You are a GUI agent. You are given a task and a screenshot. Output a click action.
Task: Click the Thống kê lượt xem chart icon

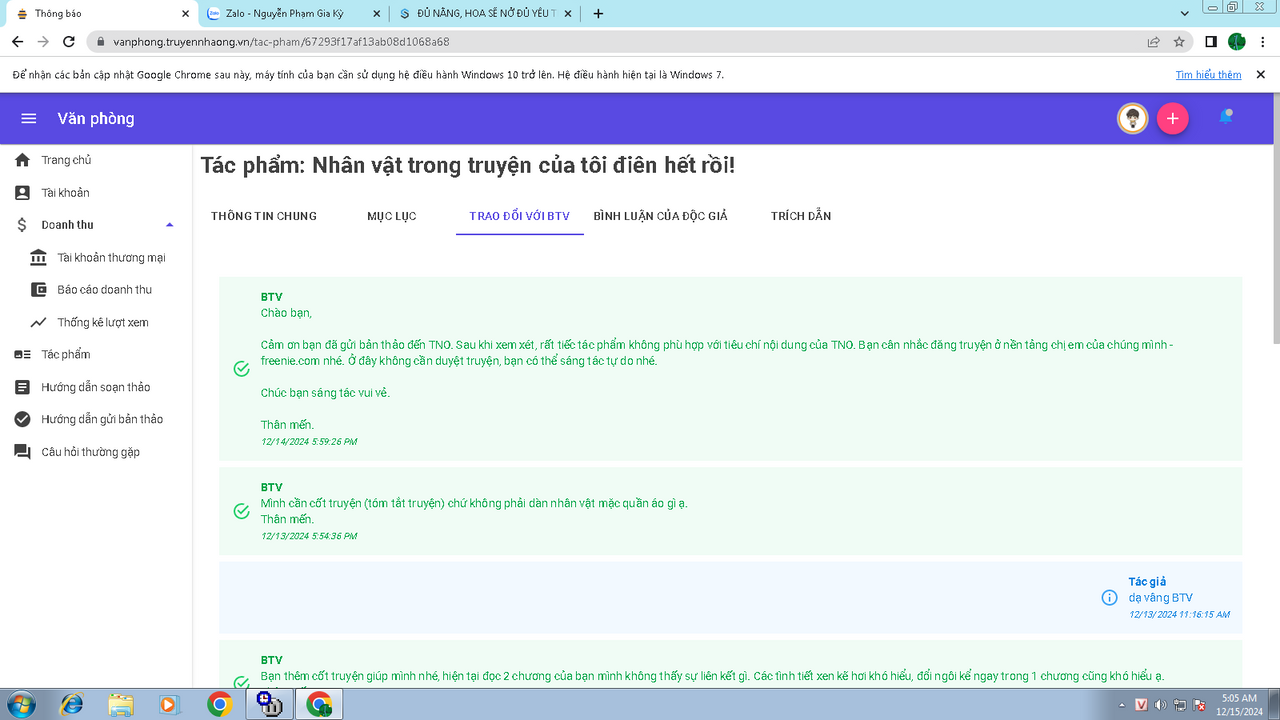pyautogui.click(x=38, y=323)
